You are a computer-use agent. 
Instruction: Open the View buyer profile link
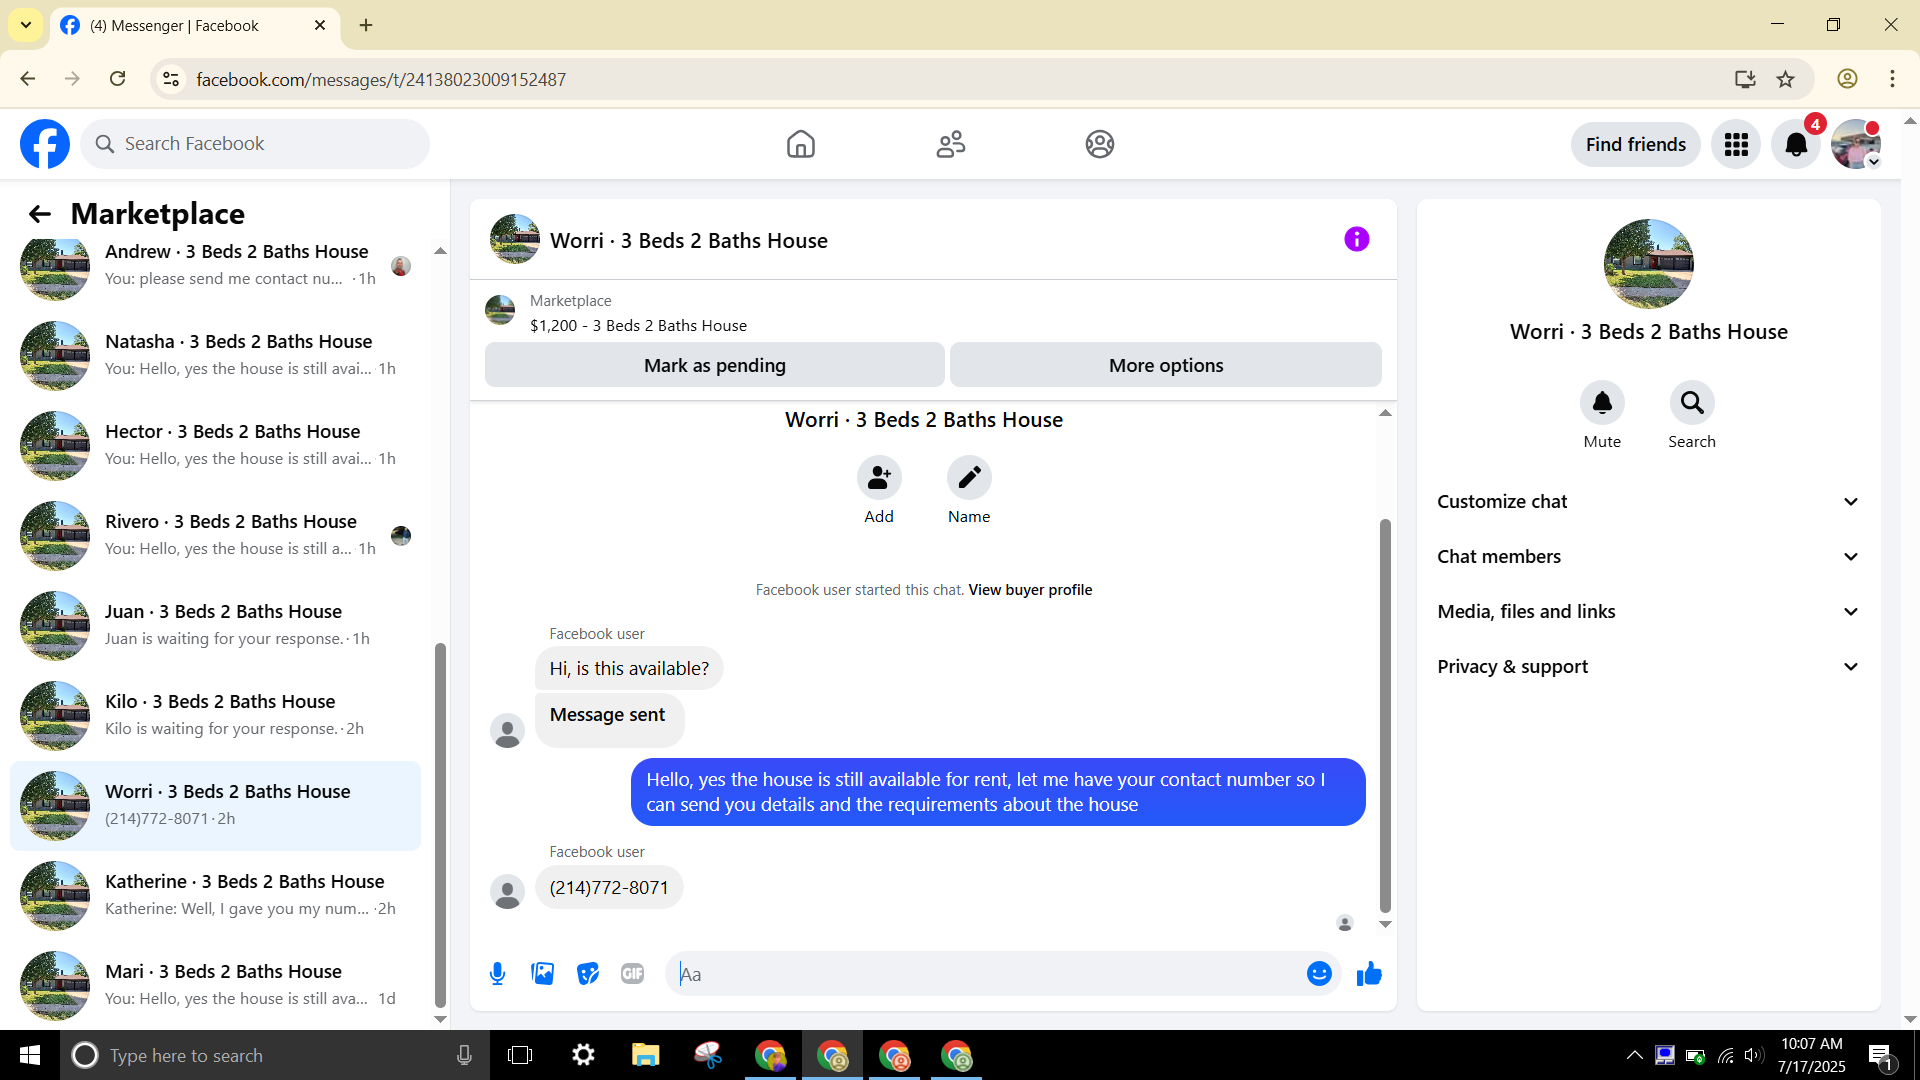[1030, 590]
